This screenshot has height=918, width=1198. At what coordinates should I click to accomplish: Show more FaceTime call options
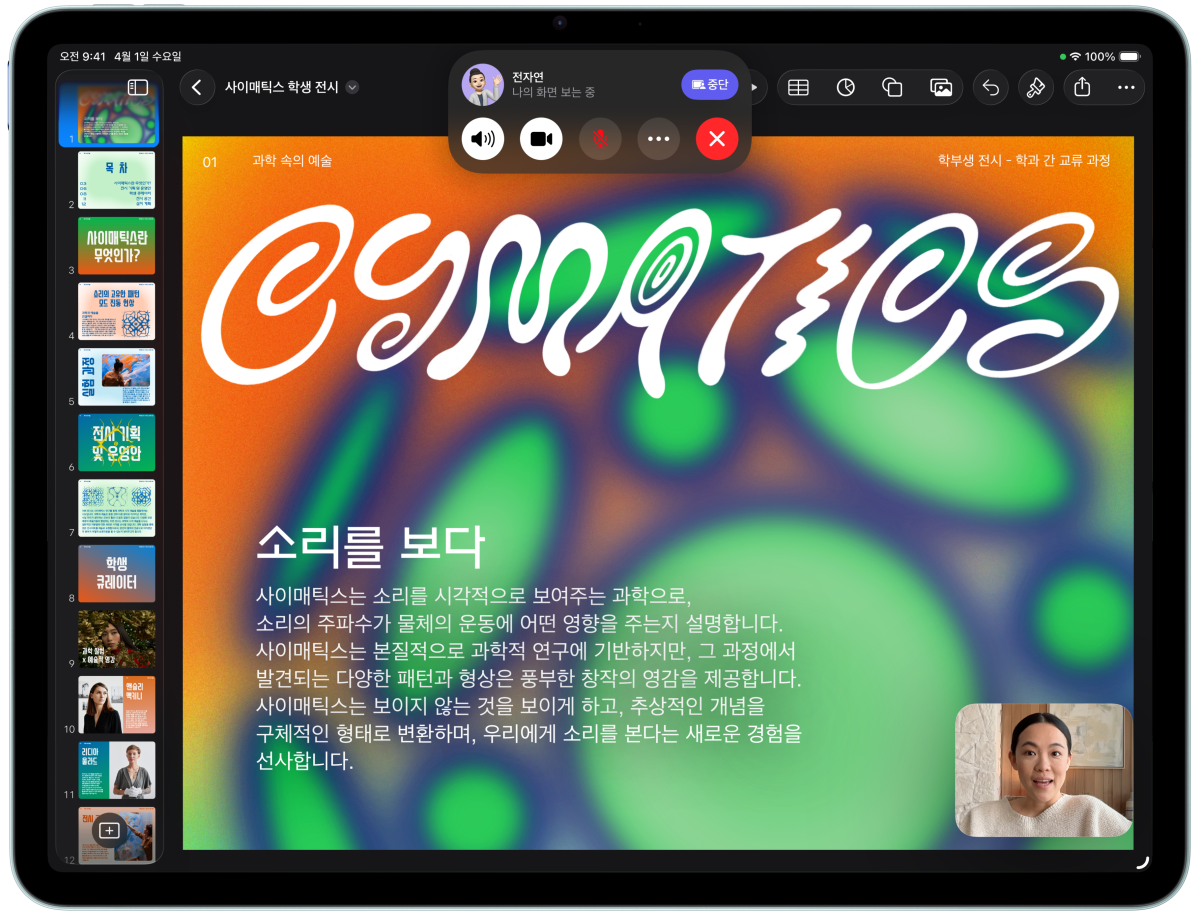[x=658, y=139]
